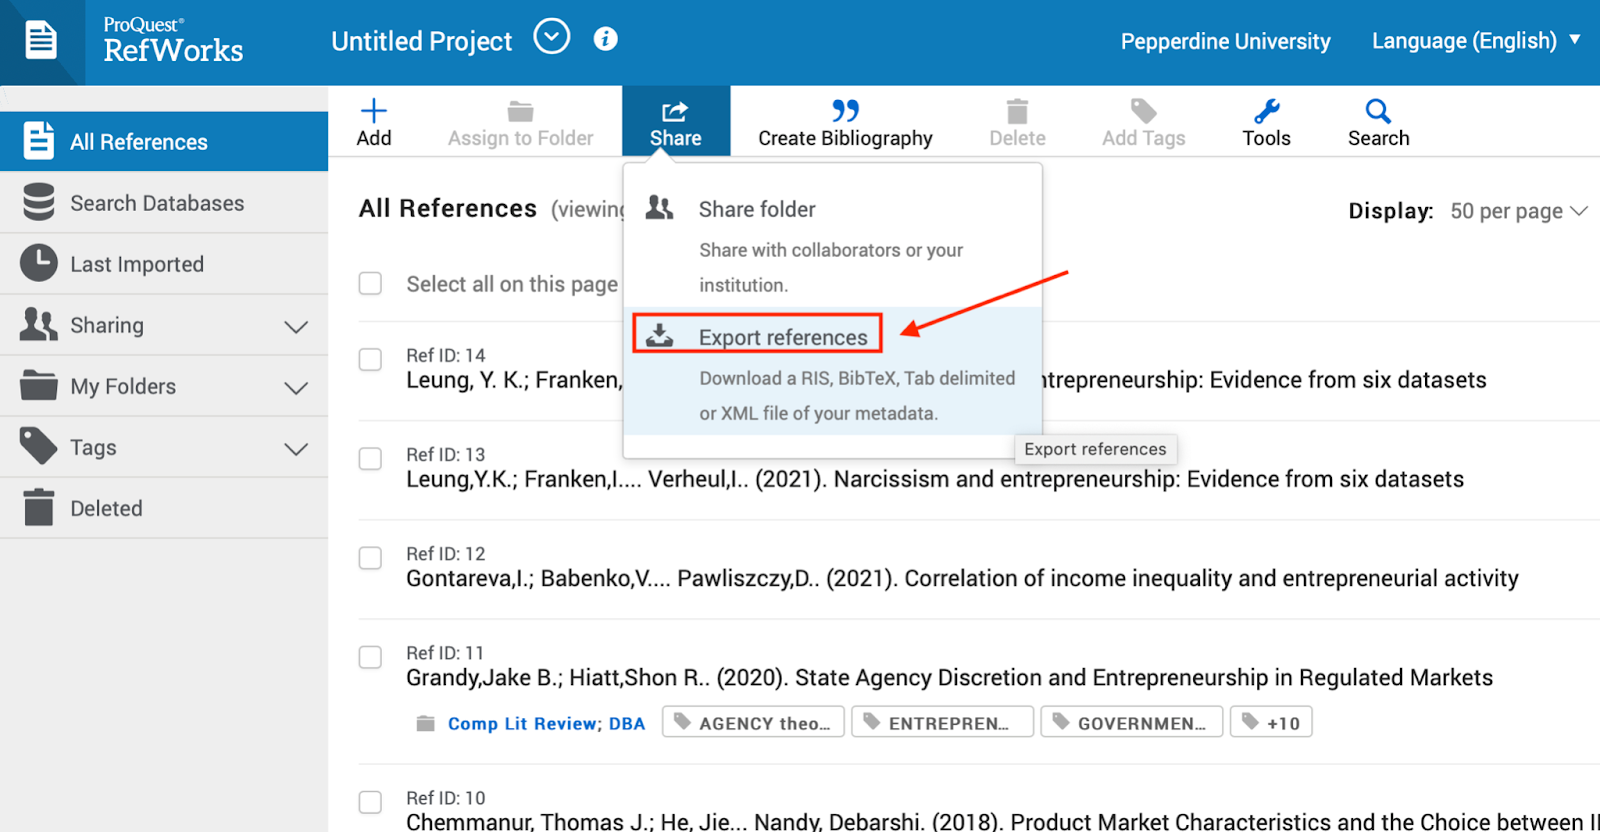
Task: Click the ENTREPREN… tag button
Action: [x=942, y=722]
